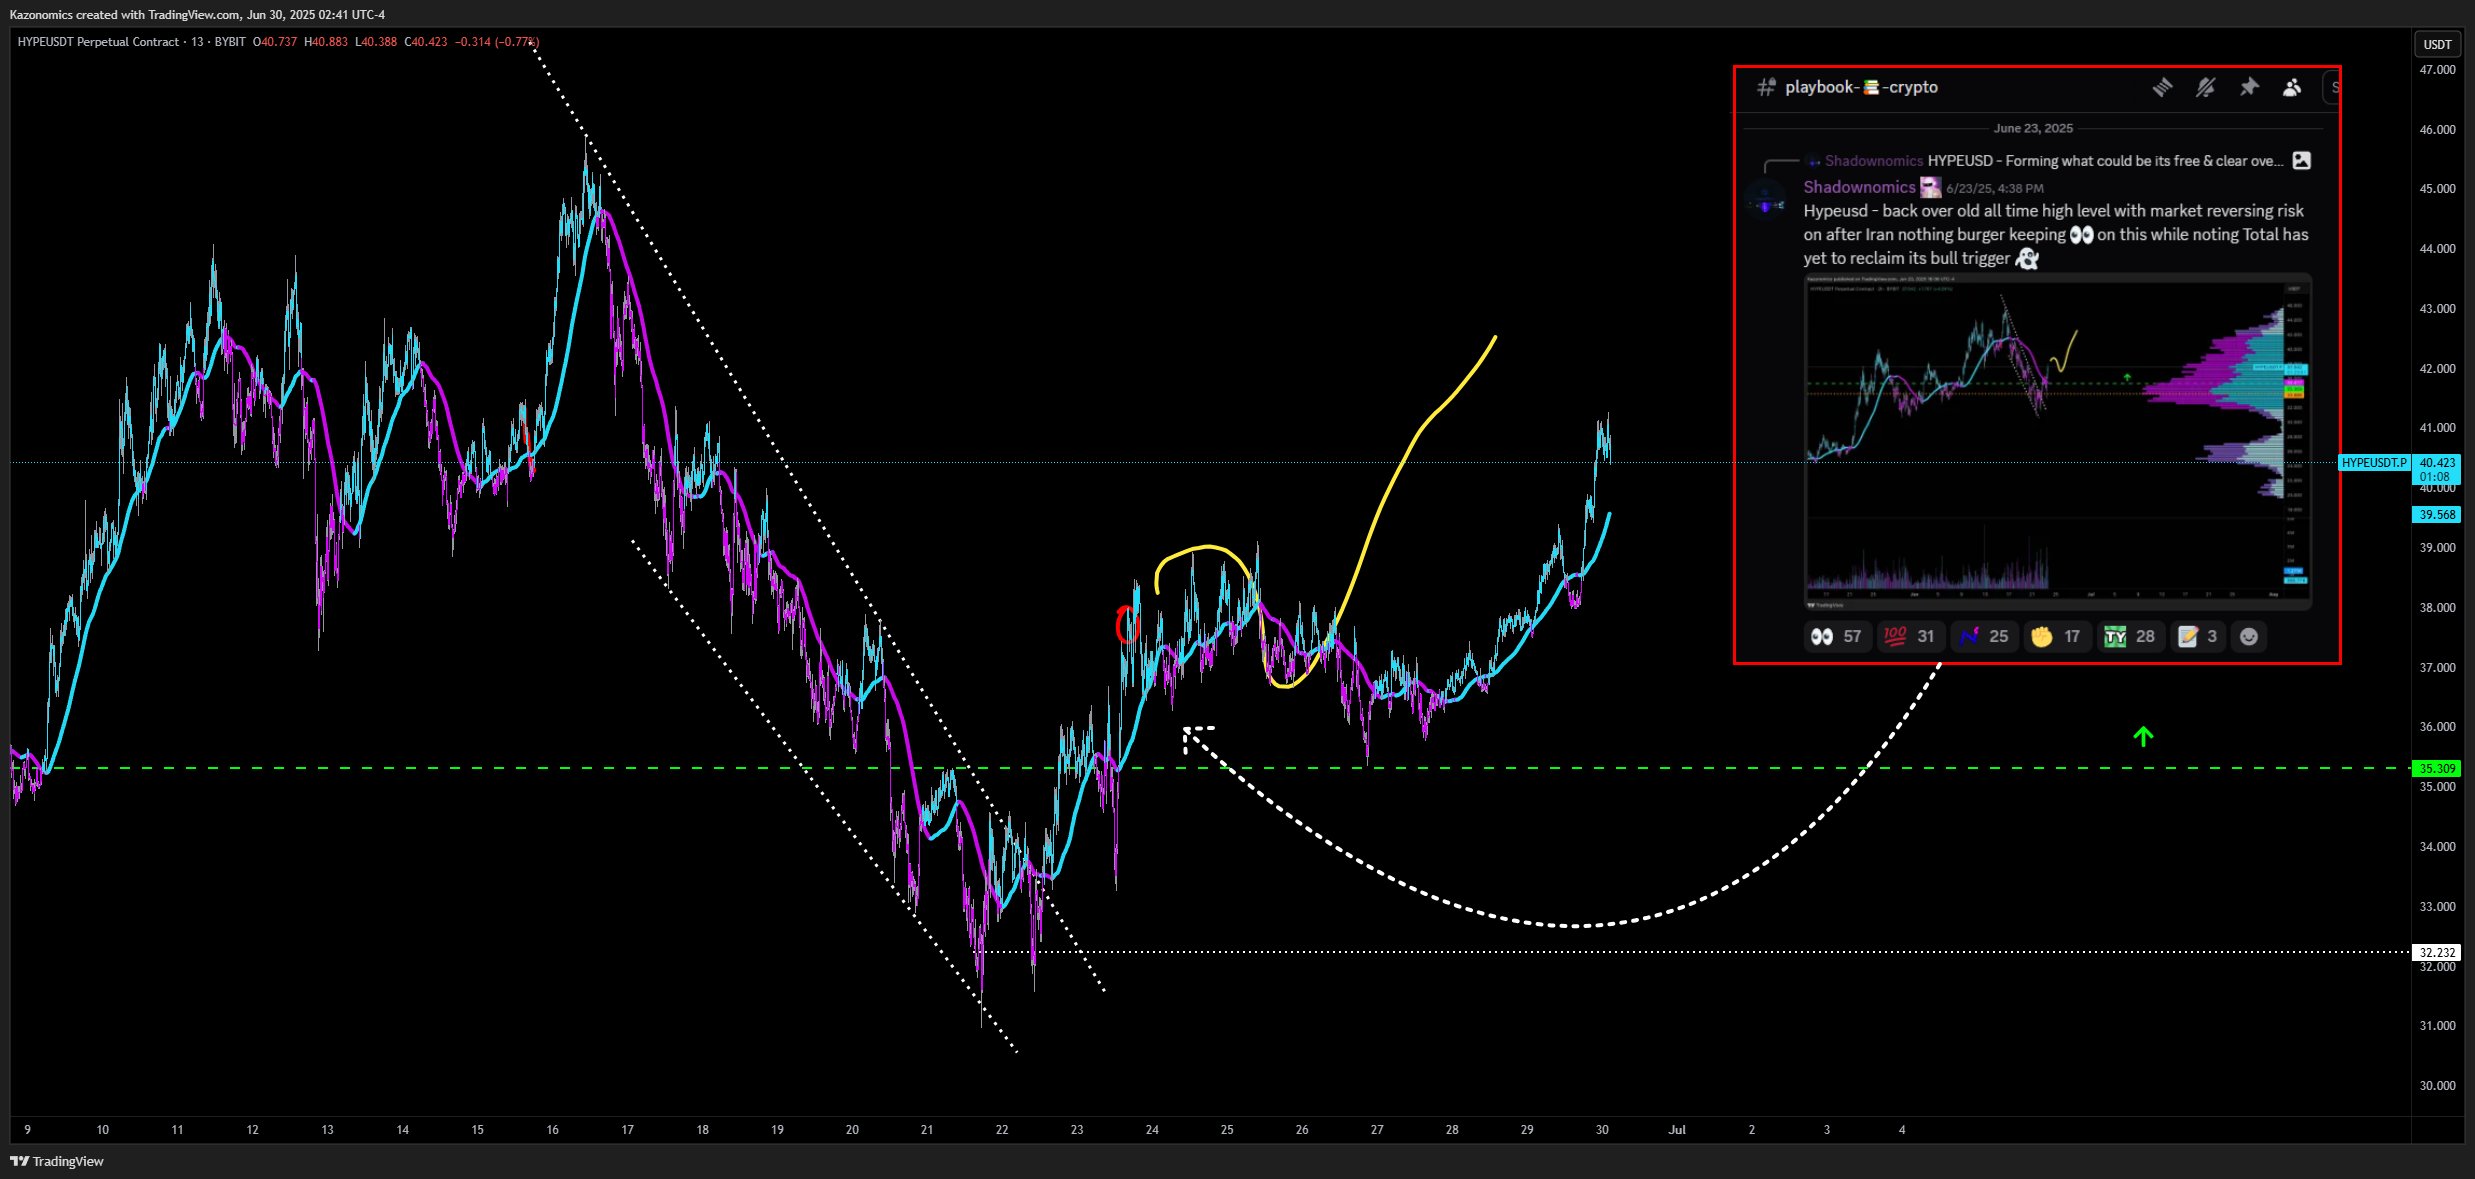Click the date 30 on the time axis
This screenshot has height=1179, width=2475.
(1602, 1130)
